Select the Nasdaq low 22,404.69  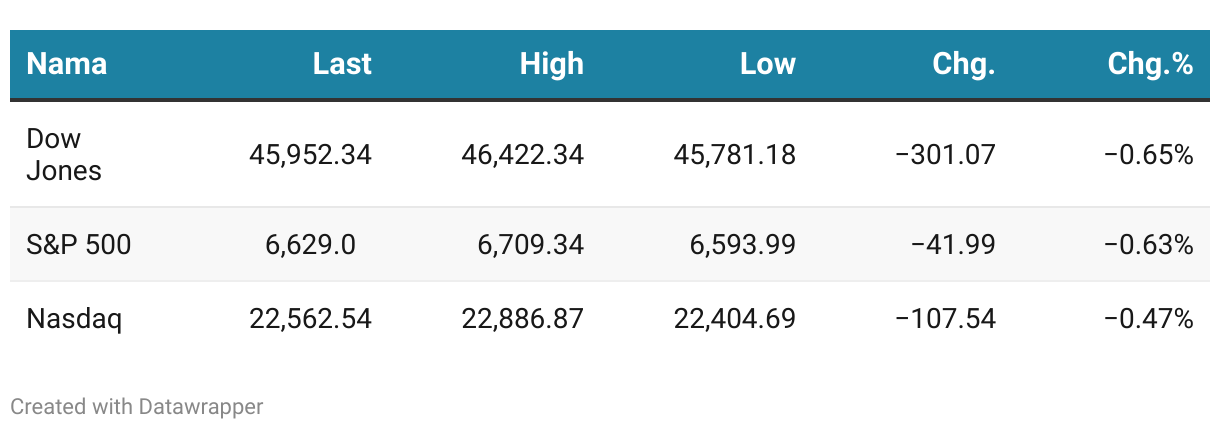click(x=735, y=319)
